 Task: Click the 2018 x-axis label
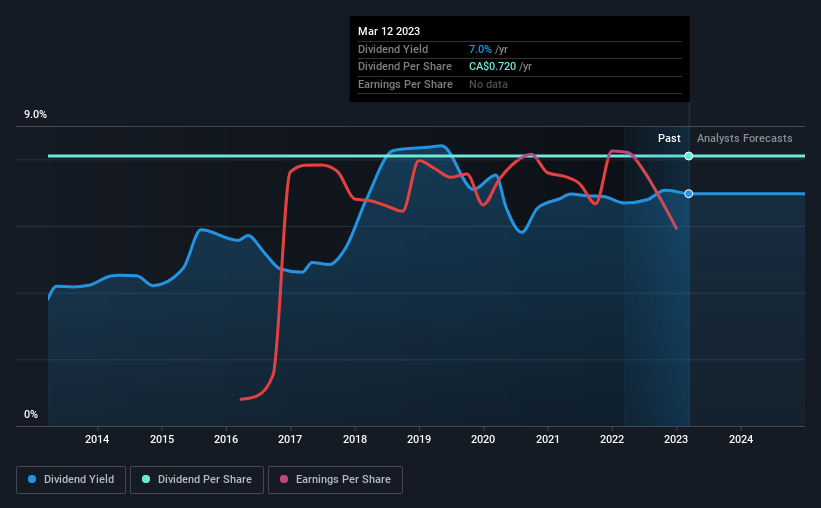354,439
